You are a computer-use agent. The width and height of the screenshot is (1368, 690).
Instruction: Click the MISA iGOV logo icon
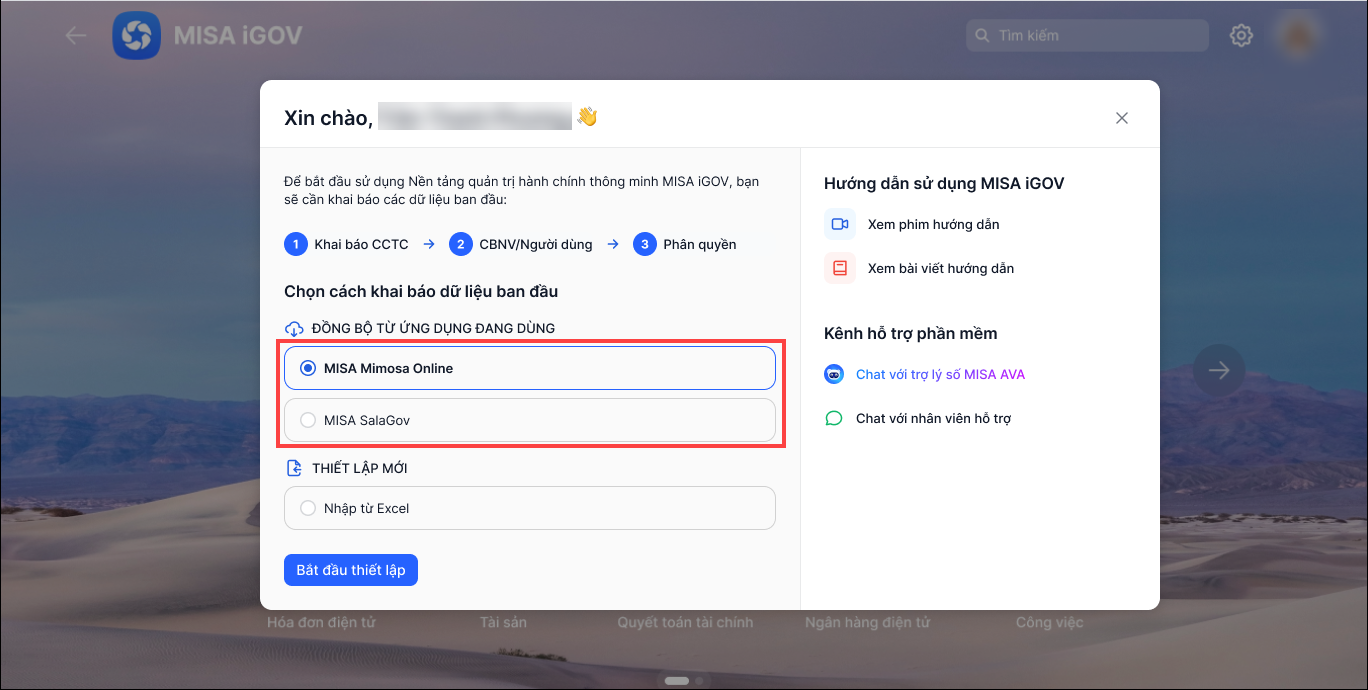point(137,36)
